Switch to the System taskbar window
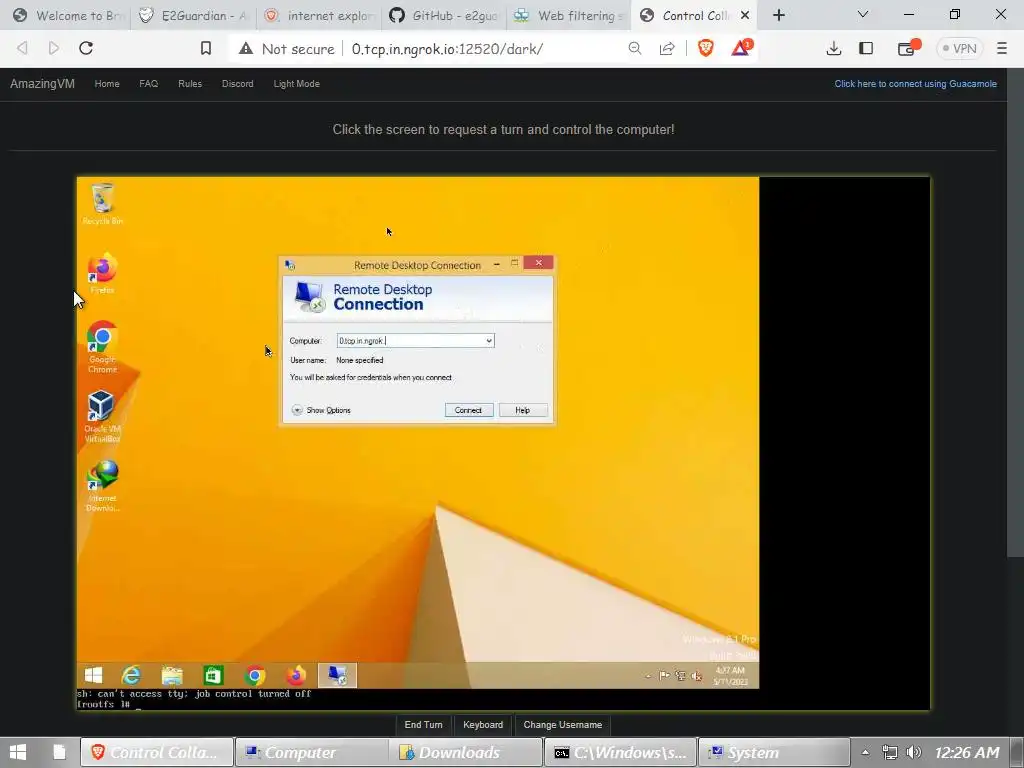 point(775,752)
